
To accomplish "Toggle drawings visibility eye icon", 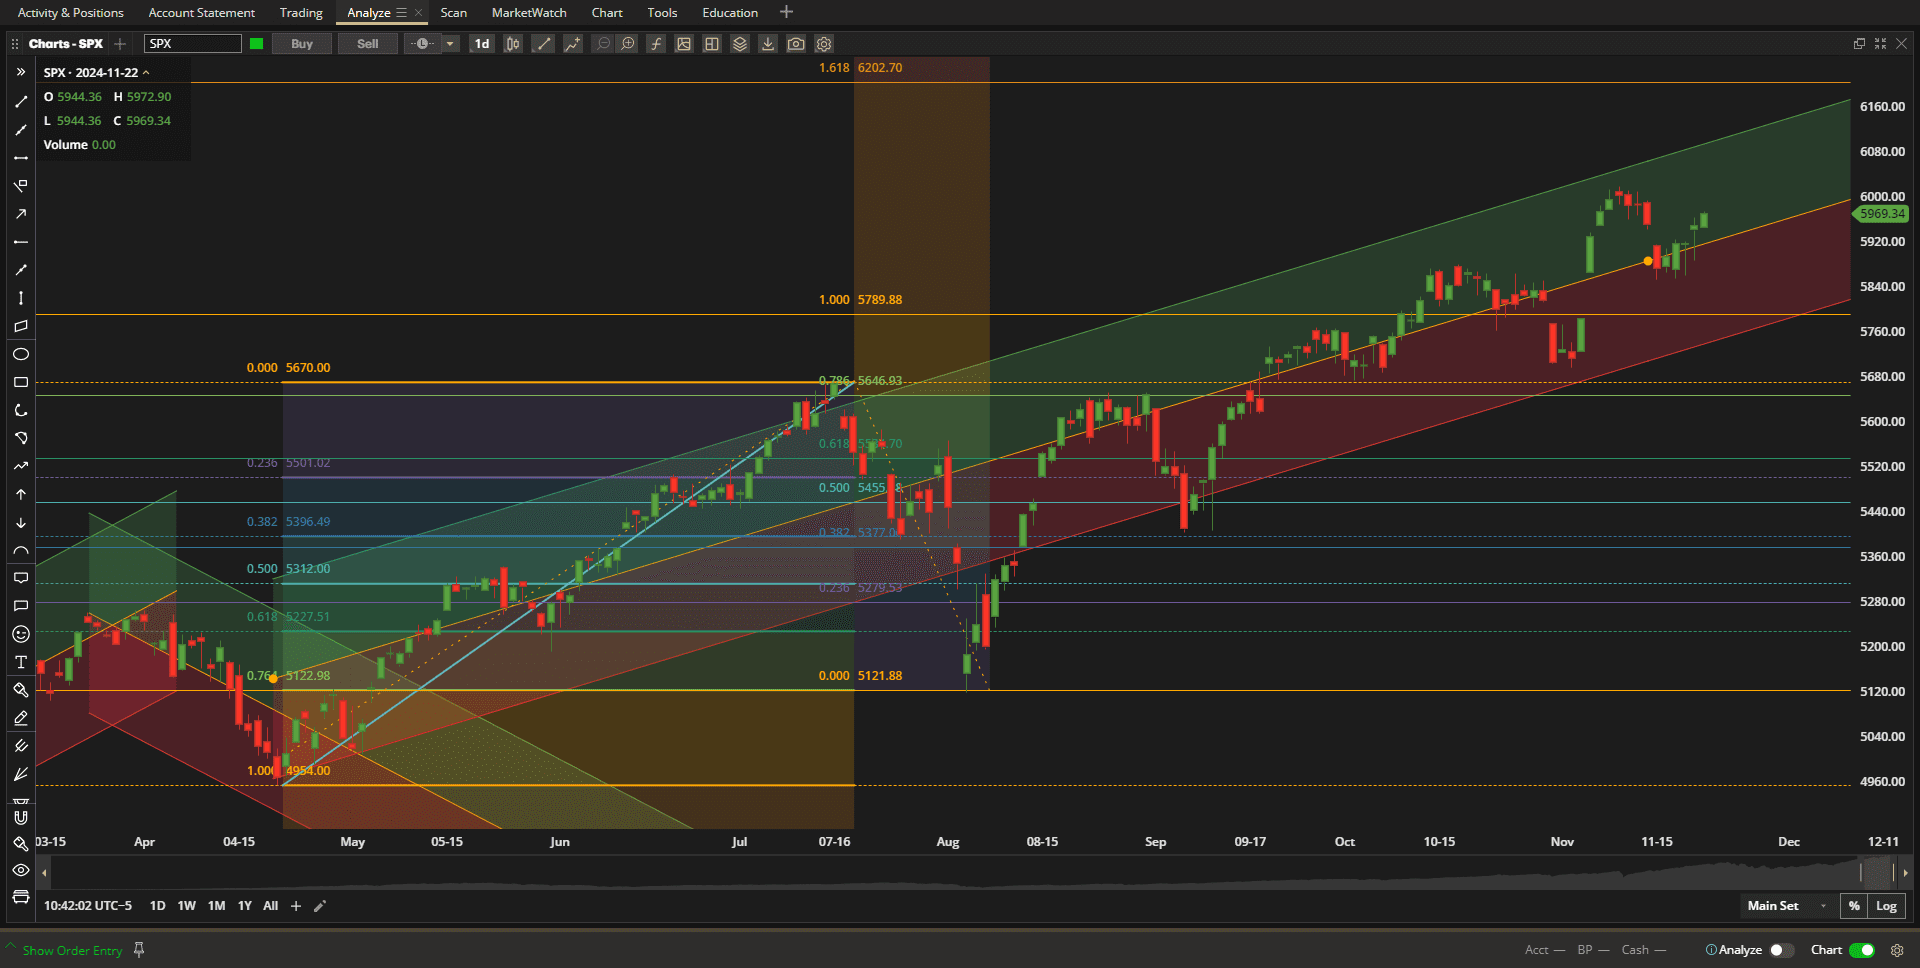I will [x=20, y=870].
